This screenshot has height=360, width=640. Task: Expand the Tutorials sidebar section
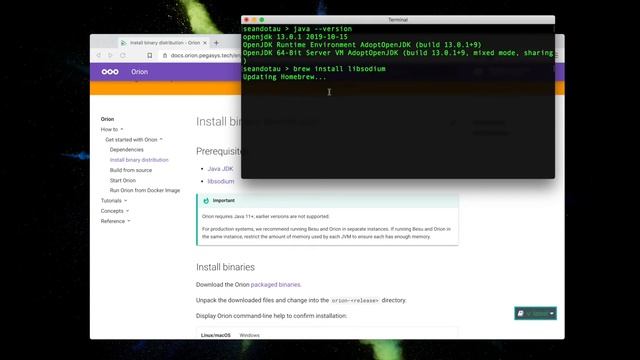tap(114, 201)
